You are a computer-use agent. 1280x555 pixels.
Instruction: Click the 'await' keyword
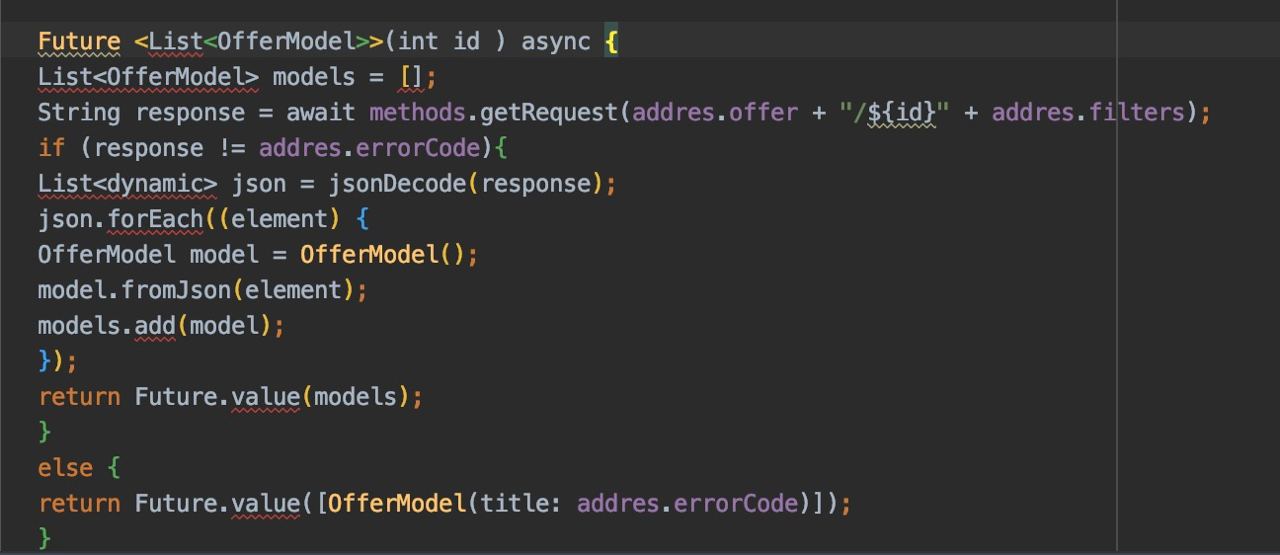(320, 113)
